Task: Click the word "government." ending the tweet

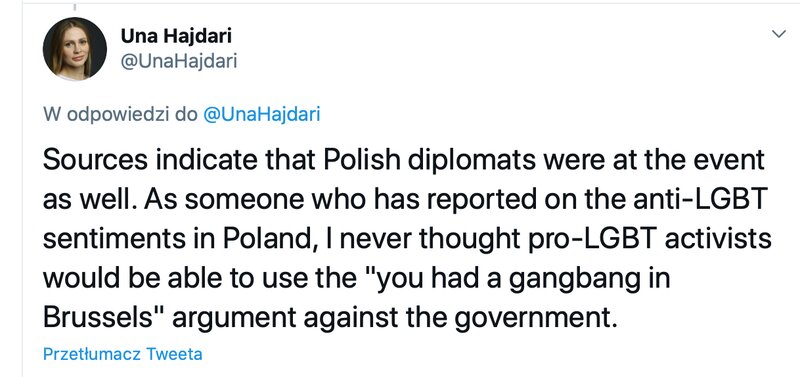Action: [535, 319]
